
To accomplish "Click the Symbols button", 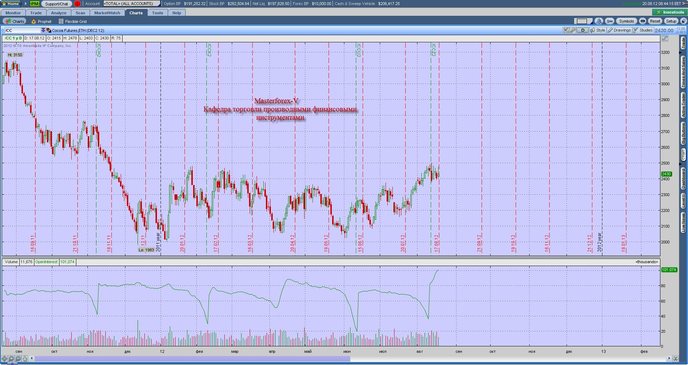I will pos(627,21).
